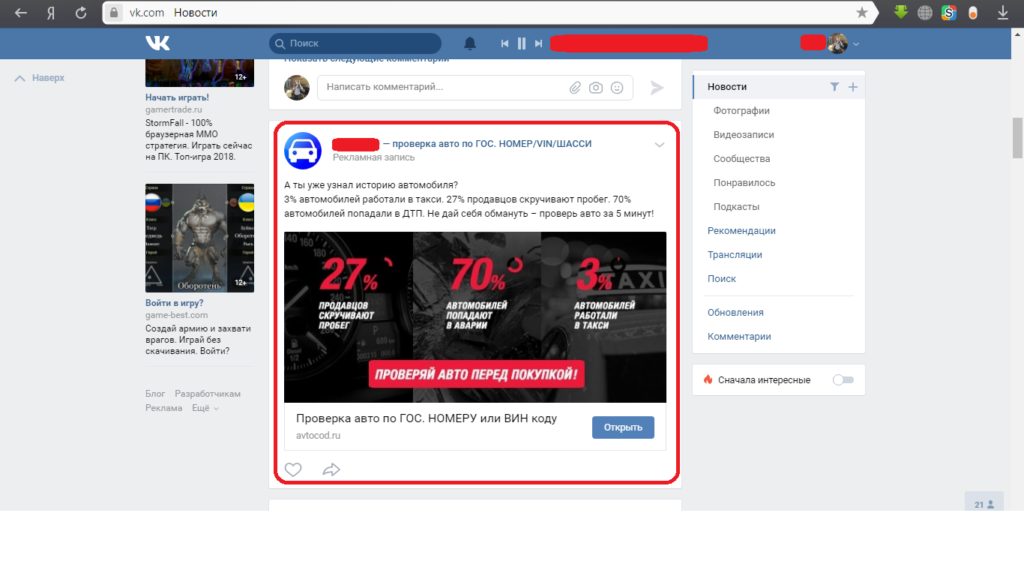Open the globe extension icon
This screenshot has height=576, width=1024.
[925, 12]
